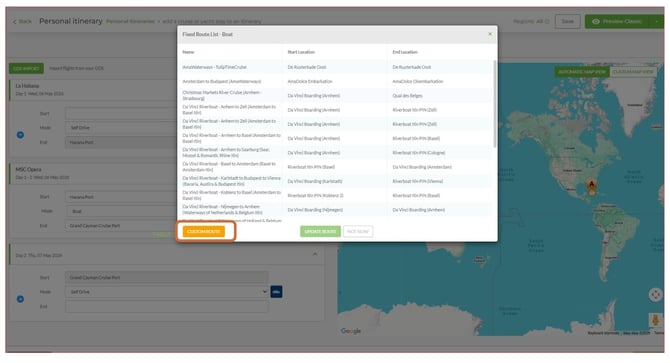Go back using the Back link
The width and height of the screenshot is (670, 363).
coord(23,21)
